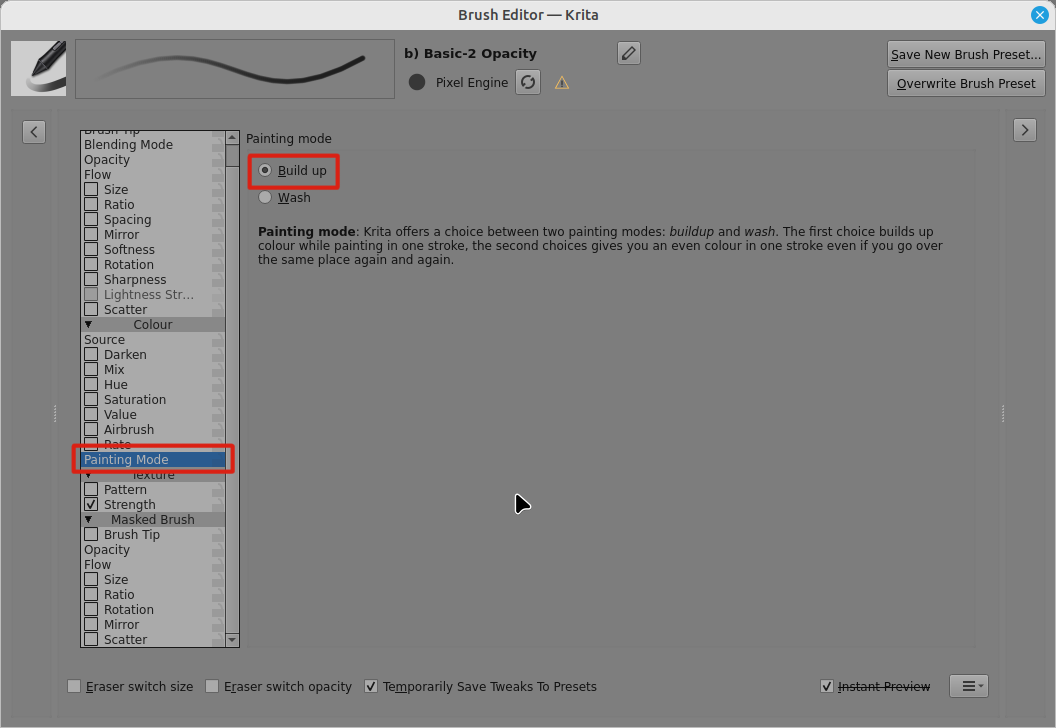Click the yellow warning triangle icon
Image resolution: width=1056 pixels, height=728 pixels.
pos(561,82)
